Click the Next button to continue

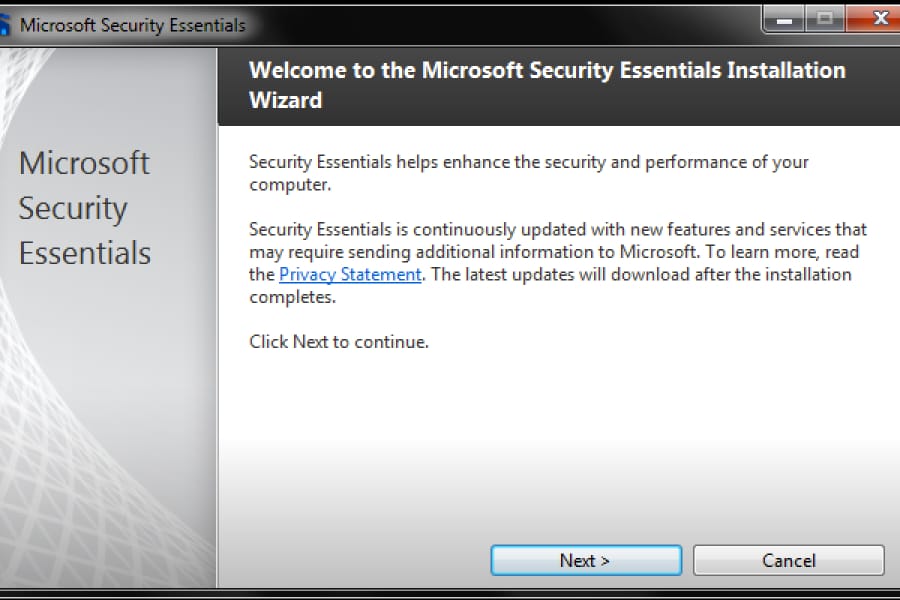tap(586, 560)
